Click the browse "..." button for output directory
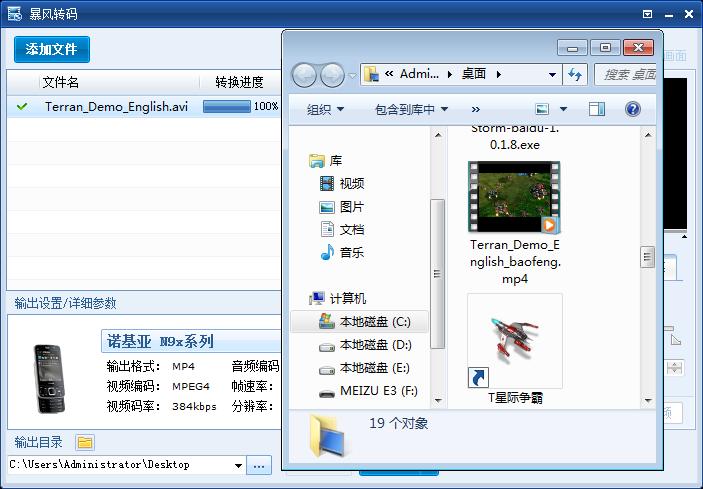 [259, 466]
